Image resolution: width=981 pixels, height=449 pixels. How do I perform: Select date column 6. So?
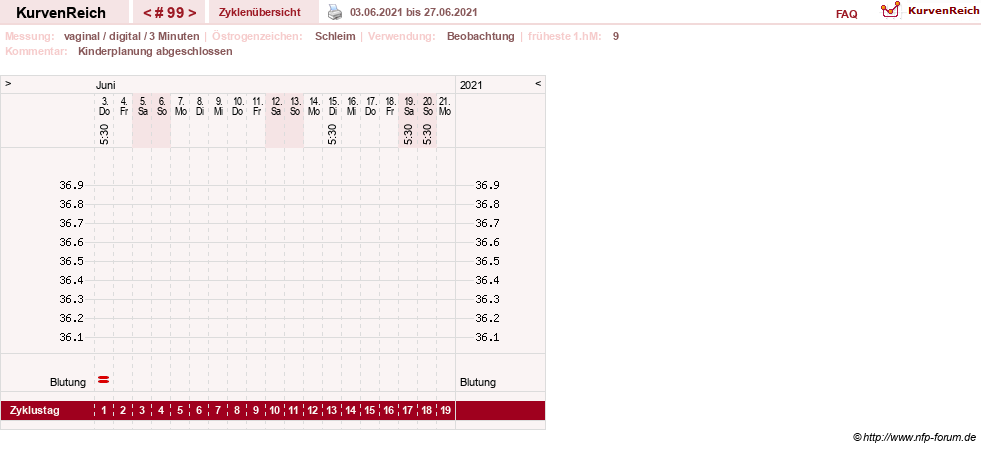pyautogui.click(x=161, y=106)
